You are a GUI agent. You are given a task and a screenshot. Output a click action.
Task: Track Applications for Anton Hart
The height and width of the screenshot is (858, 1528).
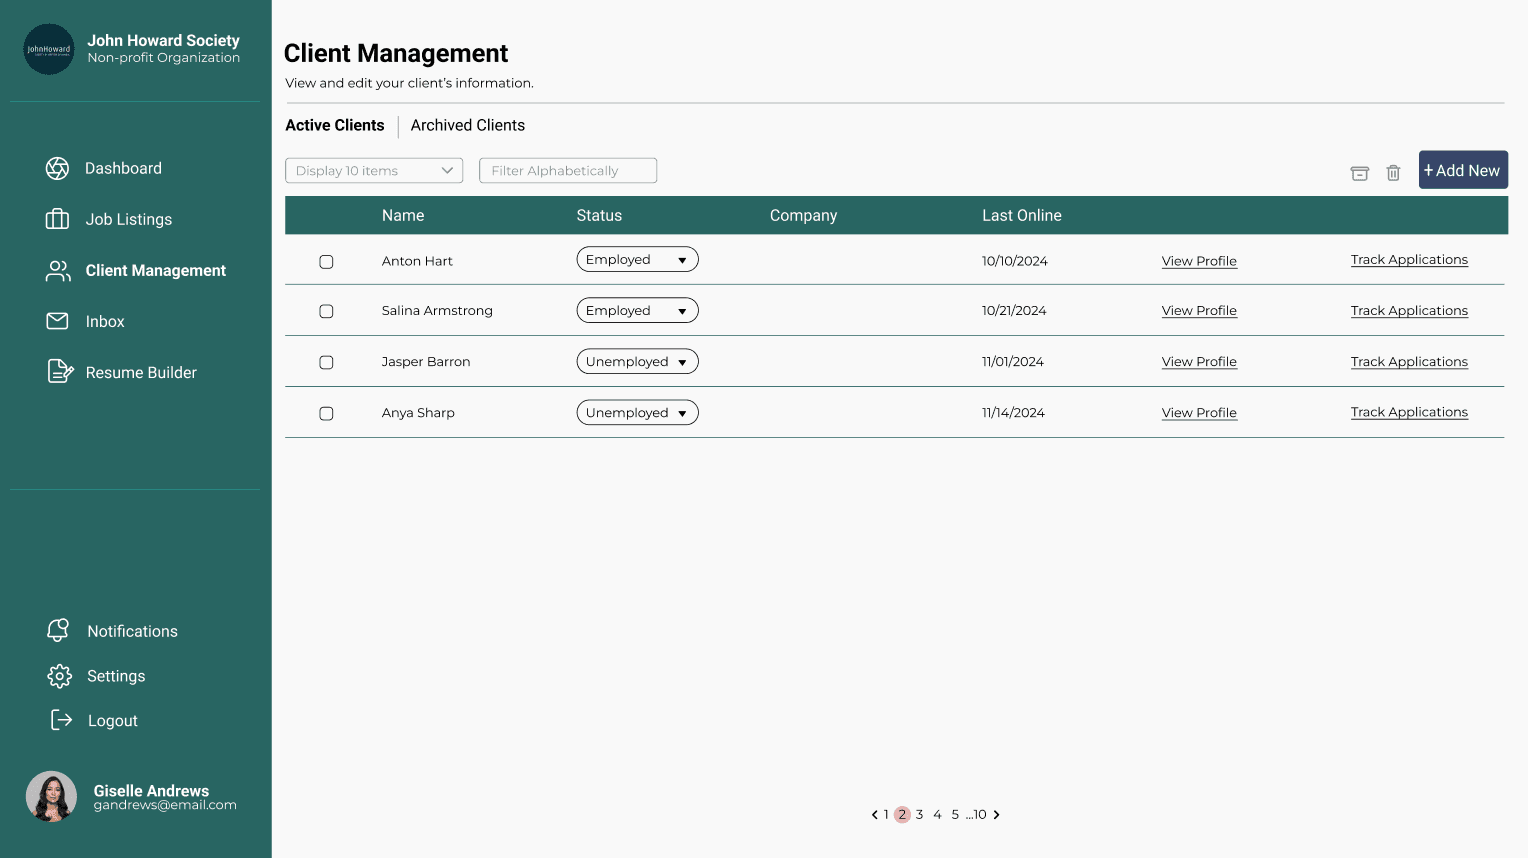coord(1409,260)
